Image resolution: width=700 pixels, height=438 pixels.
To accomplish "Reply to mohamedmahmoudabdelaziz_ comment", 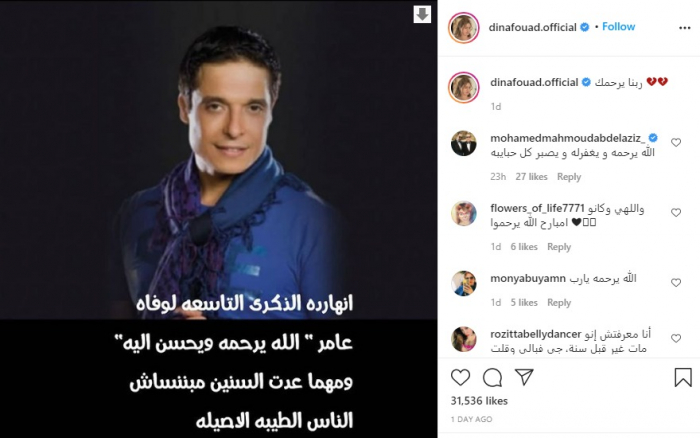I will pos(569,177).
